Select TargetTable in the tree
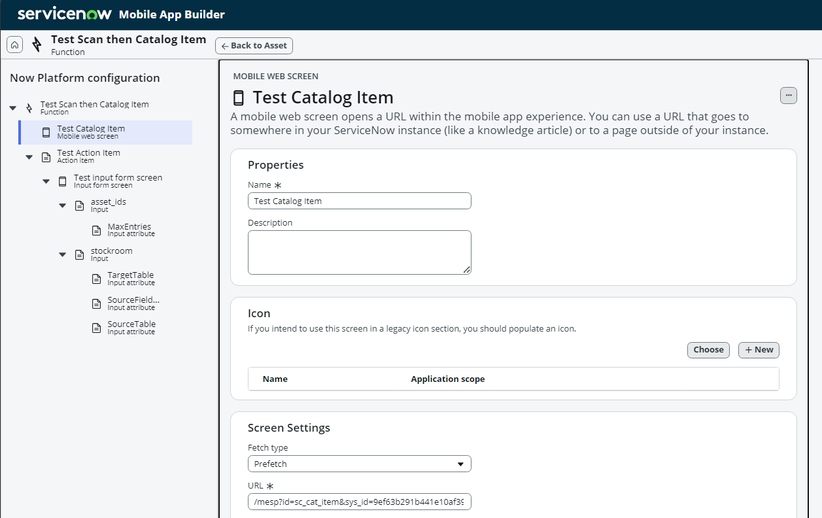This screenshot has width=822, height=518. coord(131,278)
